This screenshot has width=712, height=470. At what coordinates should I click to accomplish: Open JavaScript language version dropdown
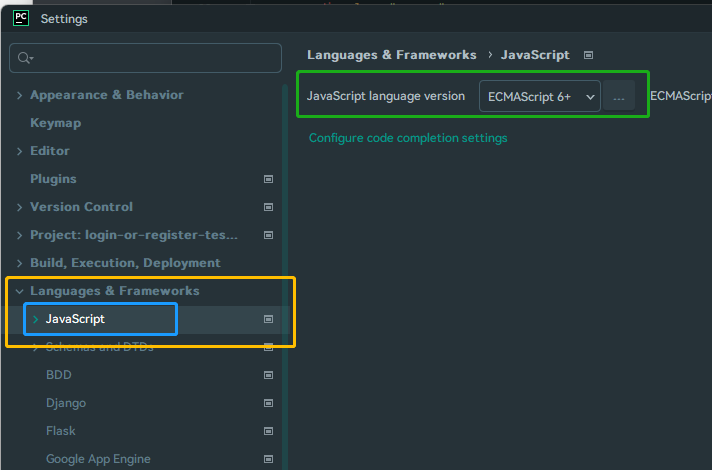point(540,96)
